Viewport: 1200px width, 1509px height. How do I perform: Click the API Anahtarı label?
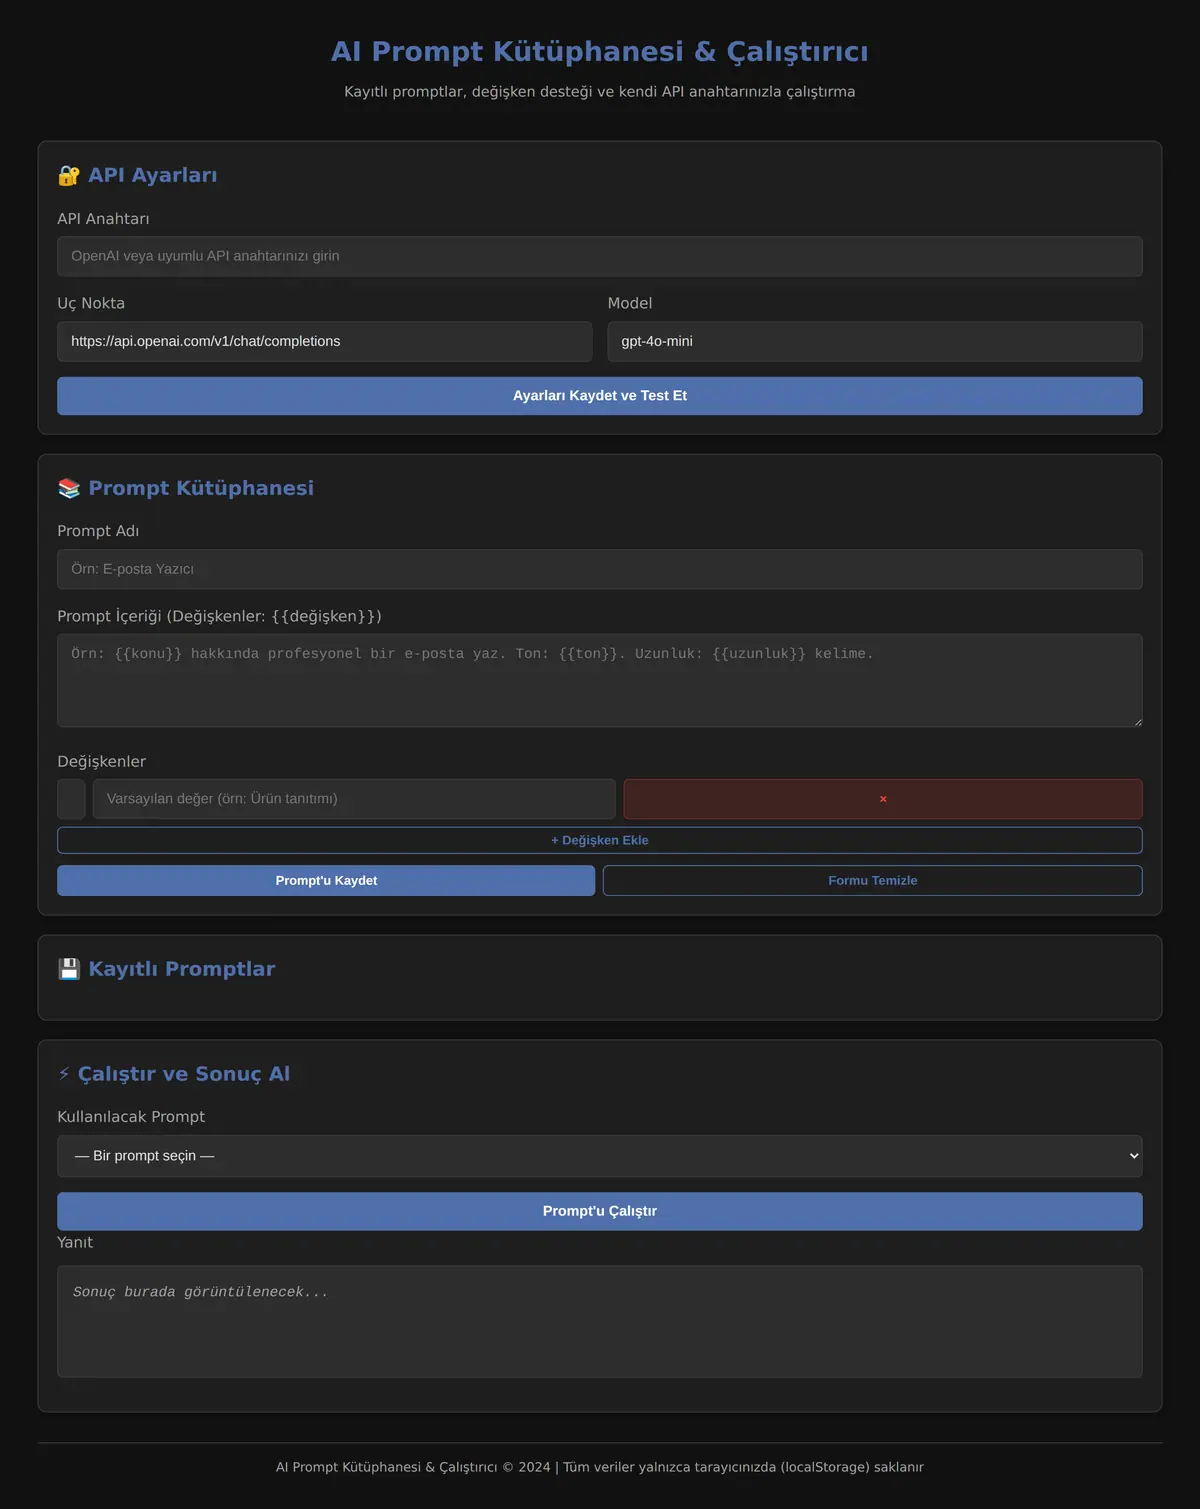[103, 219]
